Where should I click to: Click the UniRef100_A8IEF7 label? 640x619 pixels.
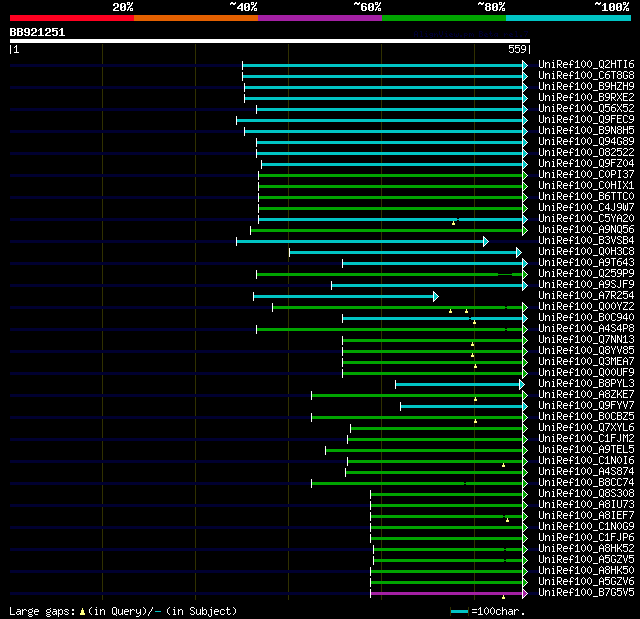click(586, 516)
